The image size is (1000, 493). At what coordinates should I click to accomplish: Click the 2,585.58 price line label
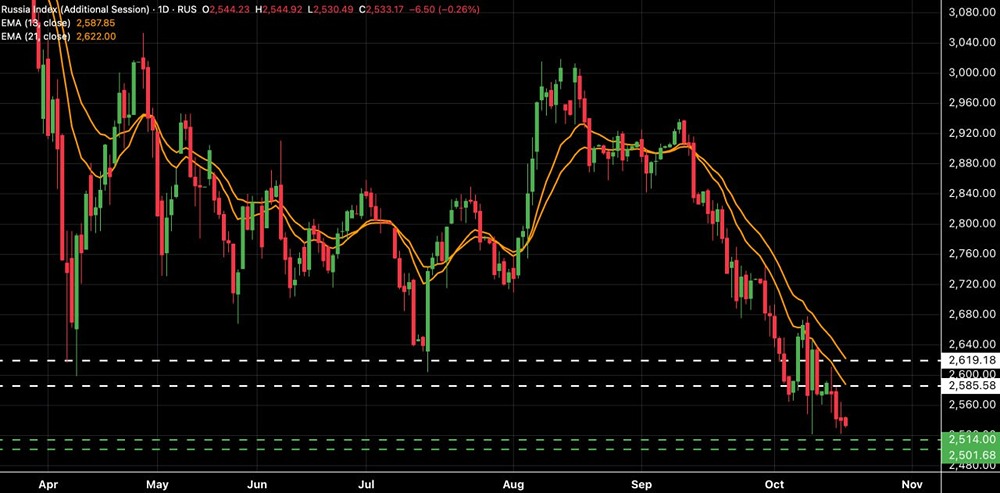972,386
